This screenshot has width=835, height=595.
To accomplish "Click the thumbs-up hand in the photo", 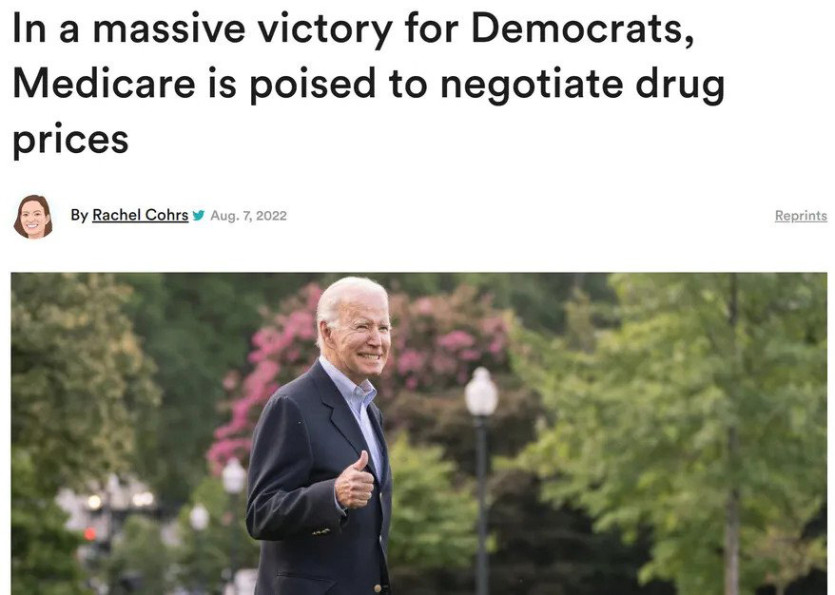I will click(354, 480).
